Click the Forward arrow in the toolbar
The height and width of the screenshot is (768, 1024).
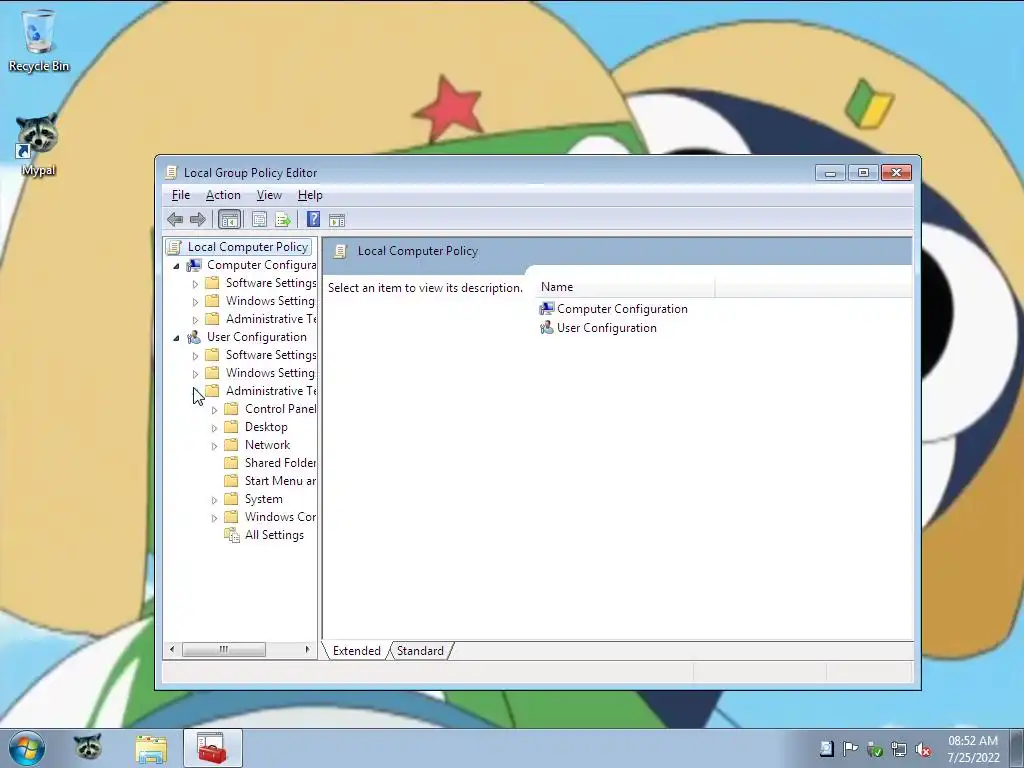(x=197, y=219)
